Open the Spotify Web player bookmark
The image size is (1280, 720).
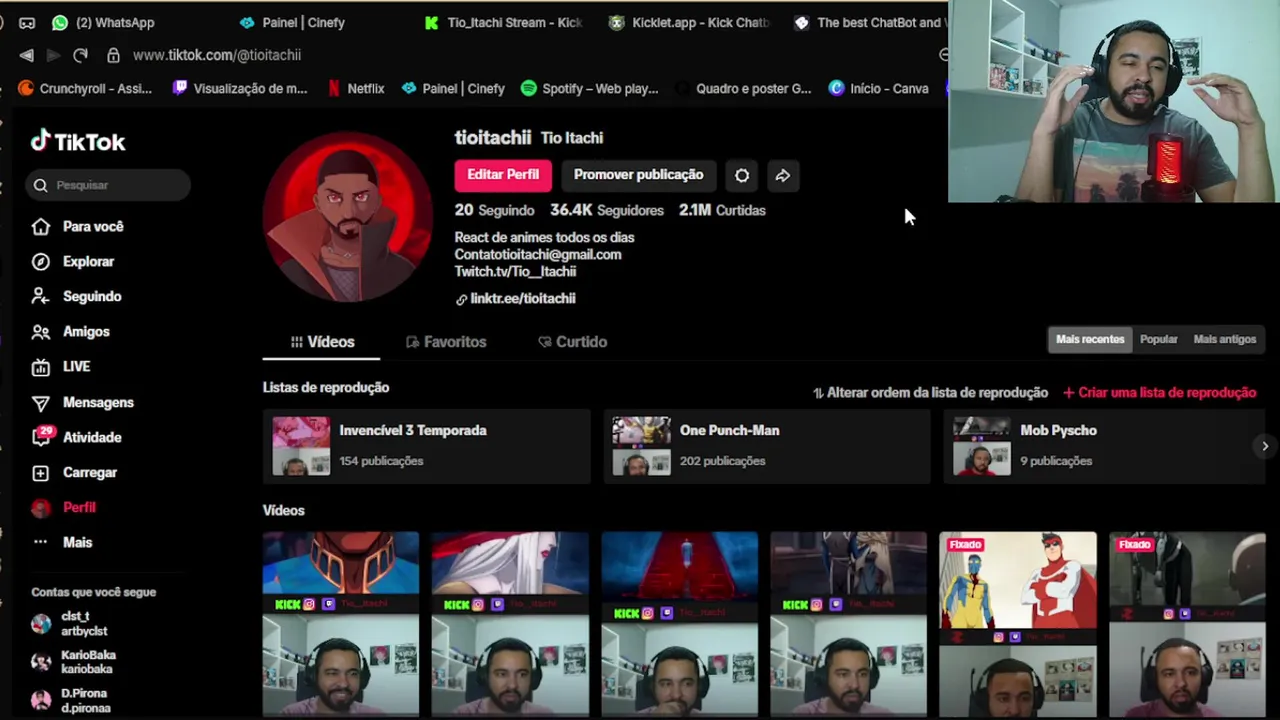pos(590,88)
